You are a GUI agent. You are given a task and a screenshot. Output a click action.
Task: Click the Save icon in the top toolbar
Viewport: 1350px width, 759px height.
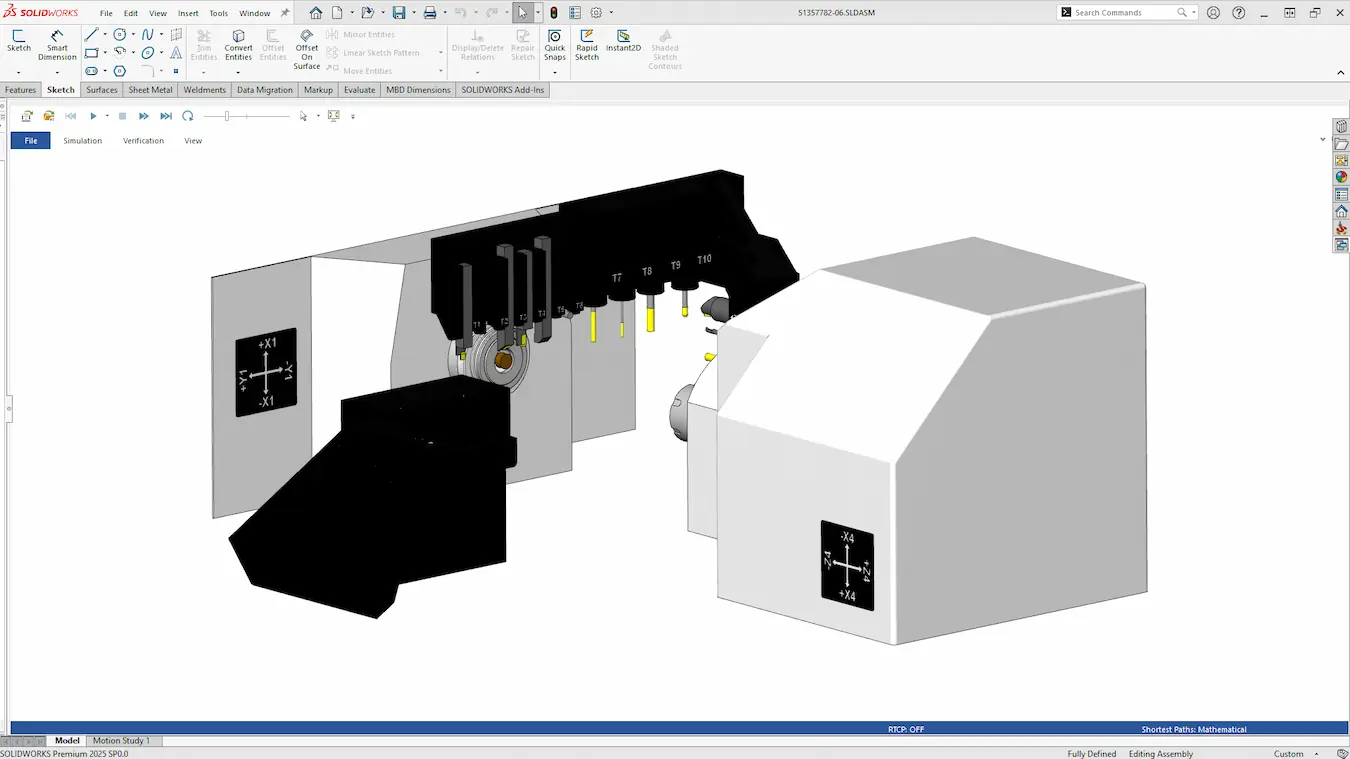(x=399, y=13)
